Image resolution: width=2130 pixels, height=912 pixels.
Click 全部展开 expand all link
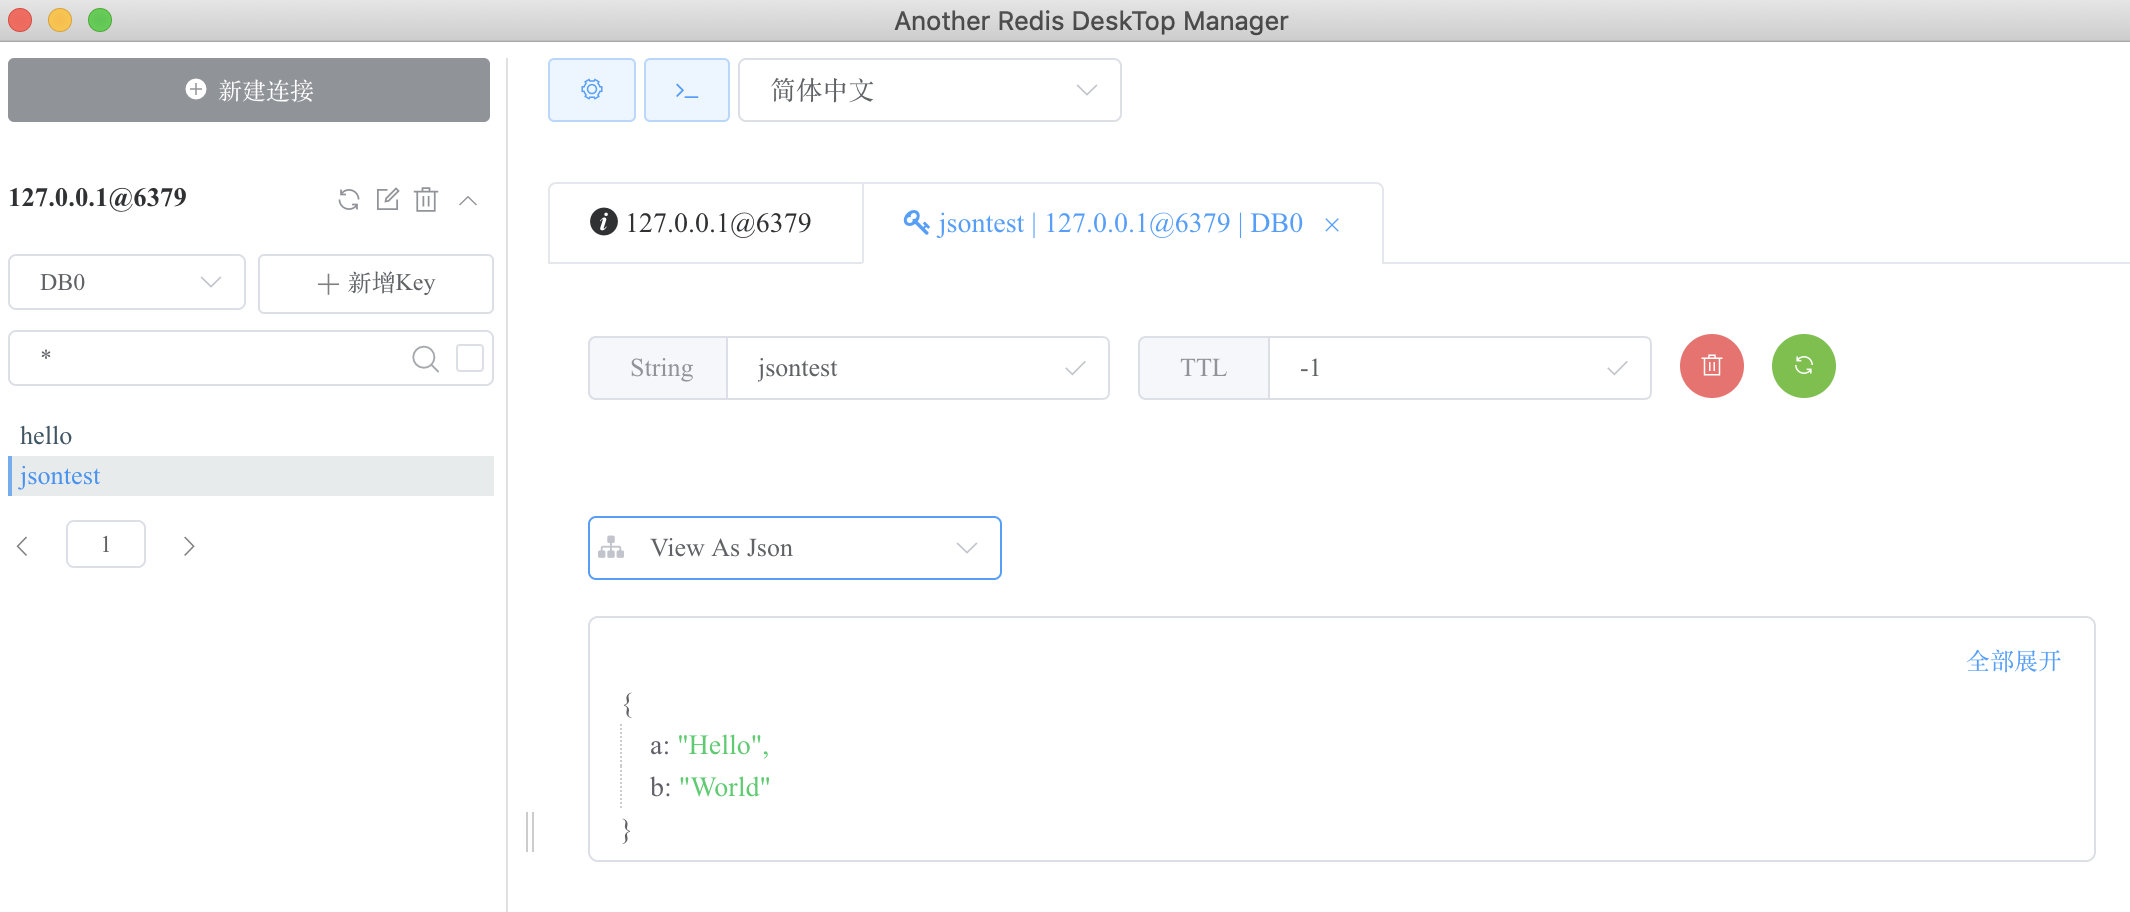(2013, 661)
